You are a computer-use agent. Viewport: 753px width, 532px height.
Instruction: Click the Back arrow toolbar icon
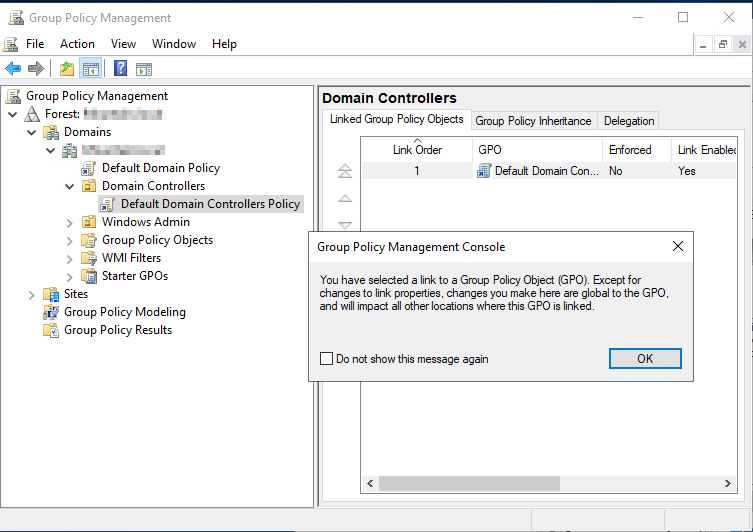pyautogui.click(x=13, y=69)
